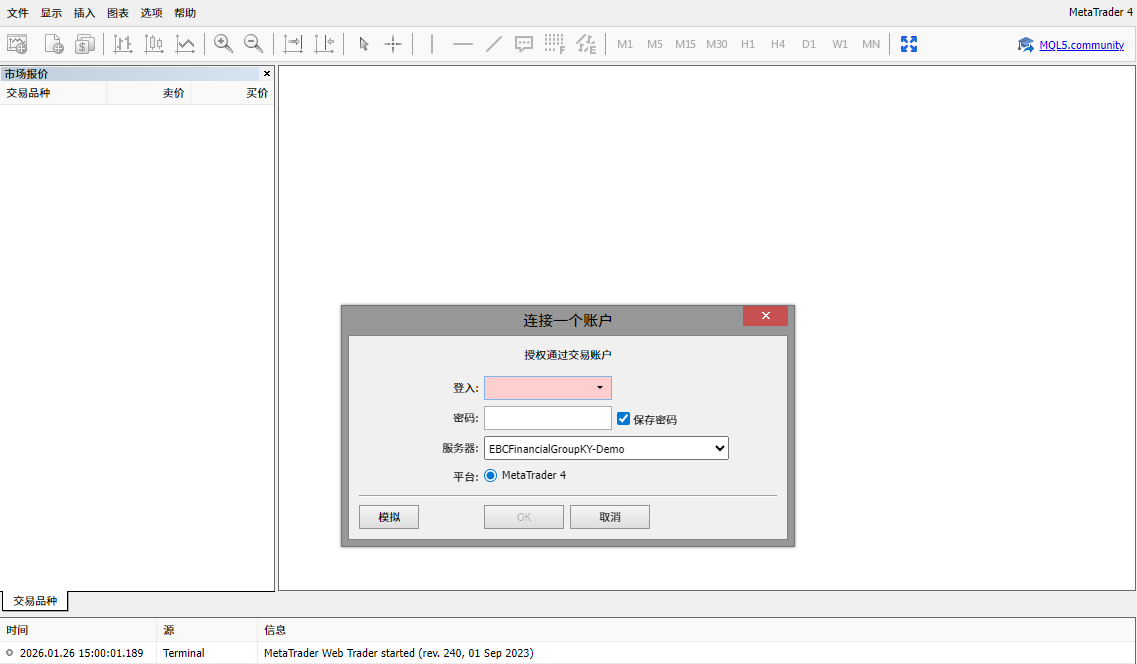
Task: Switch to the 交易品种 bottom tab
Action: tap(35, 601)
